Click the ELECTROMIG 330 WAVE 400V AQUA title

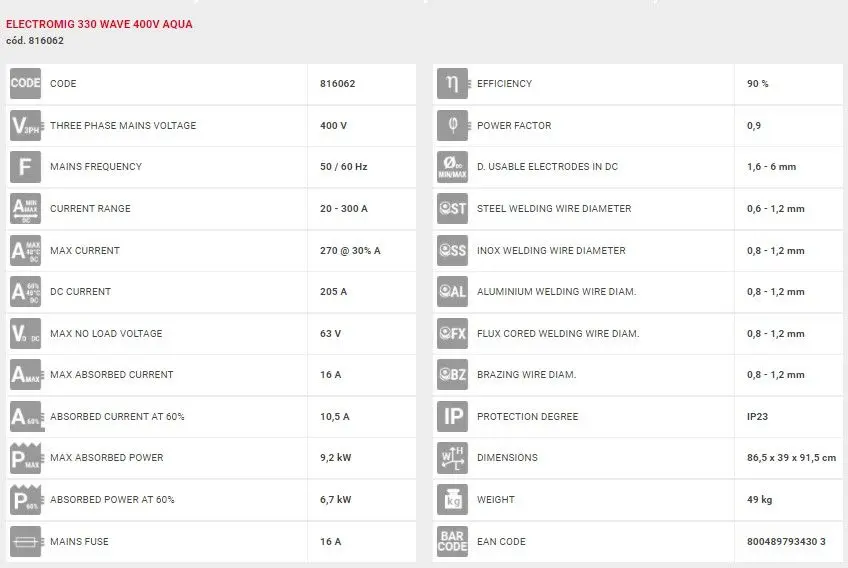[x=99, y=24]
